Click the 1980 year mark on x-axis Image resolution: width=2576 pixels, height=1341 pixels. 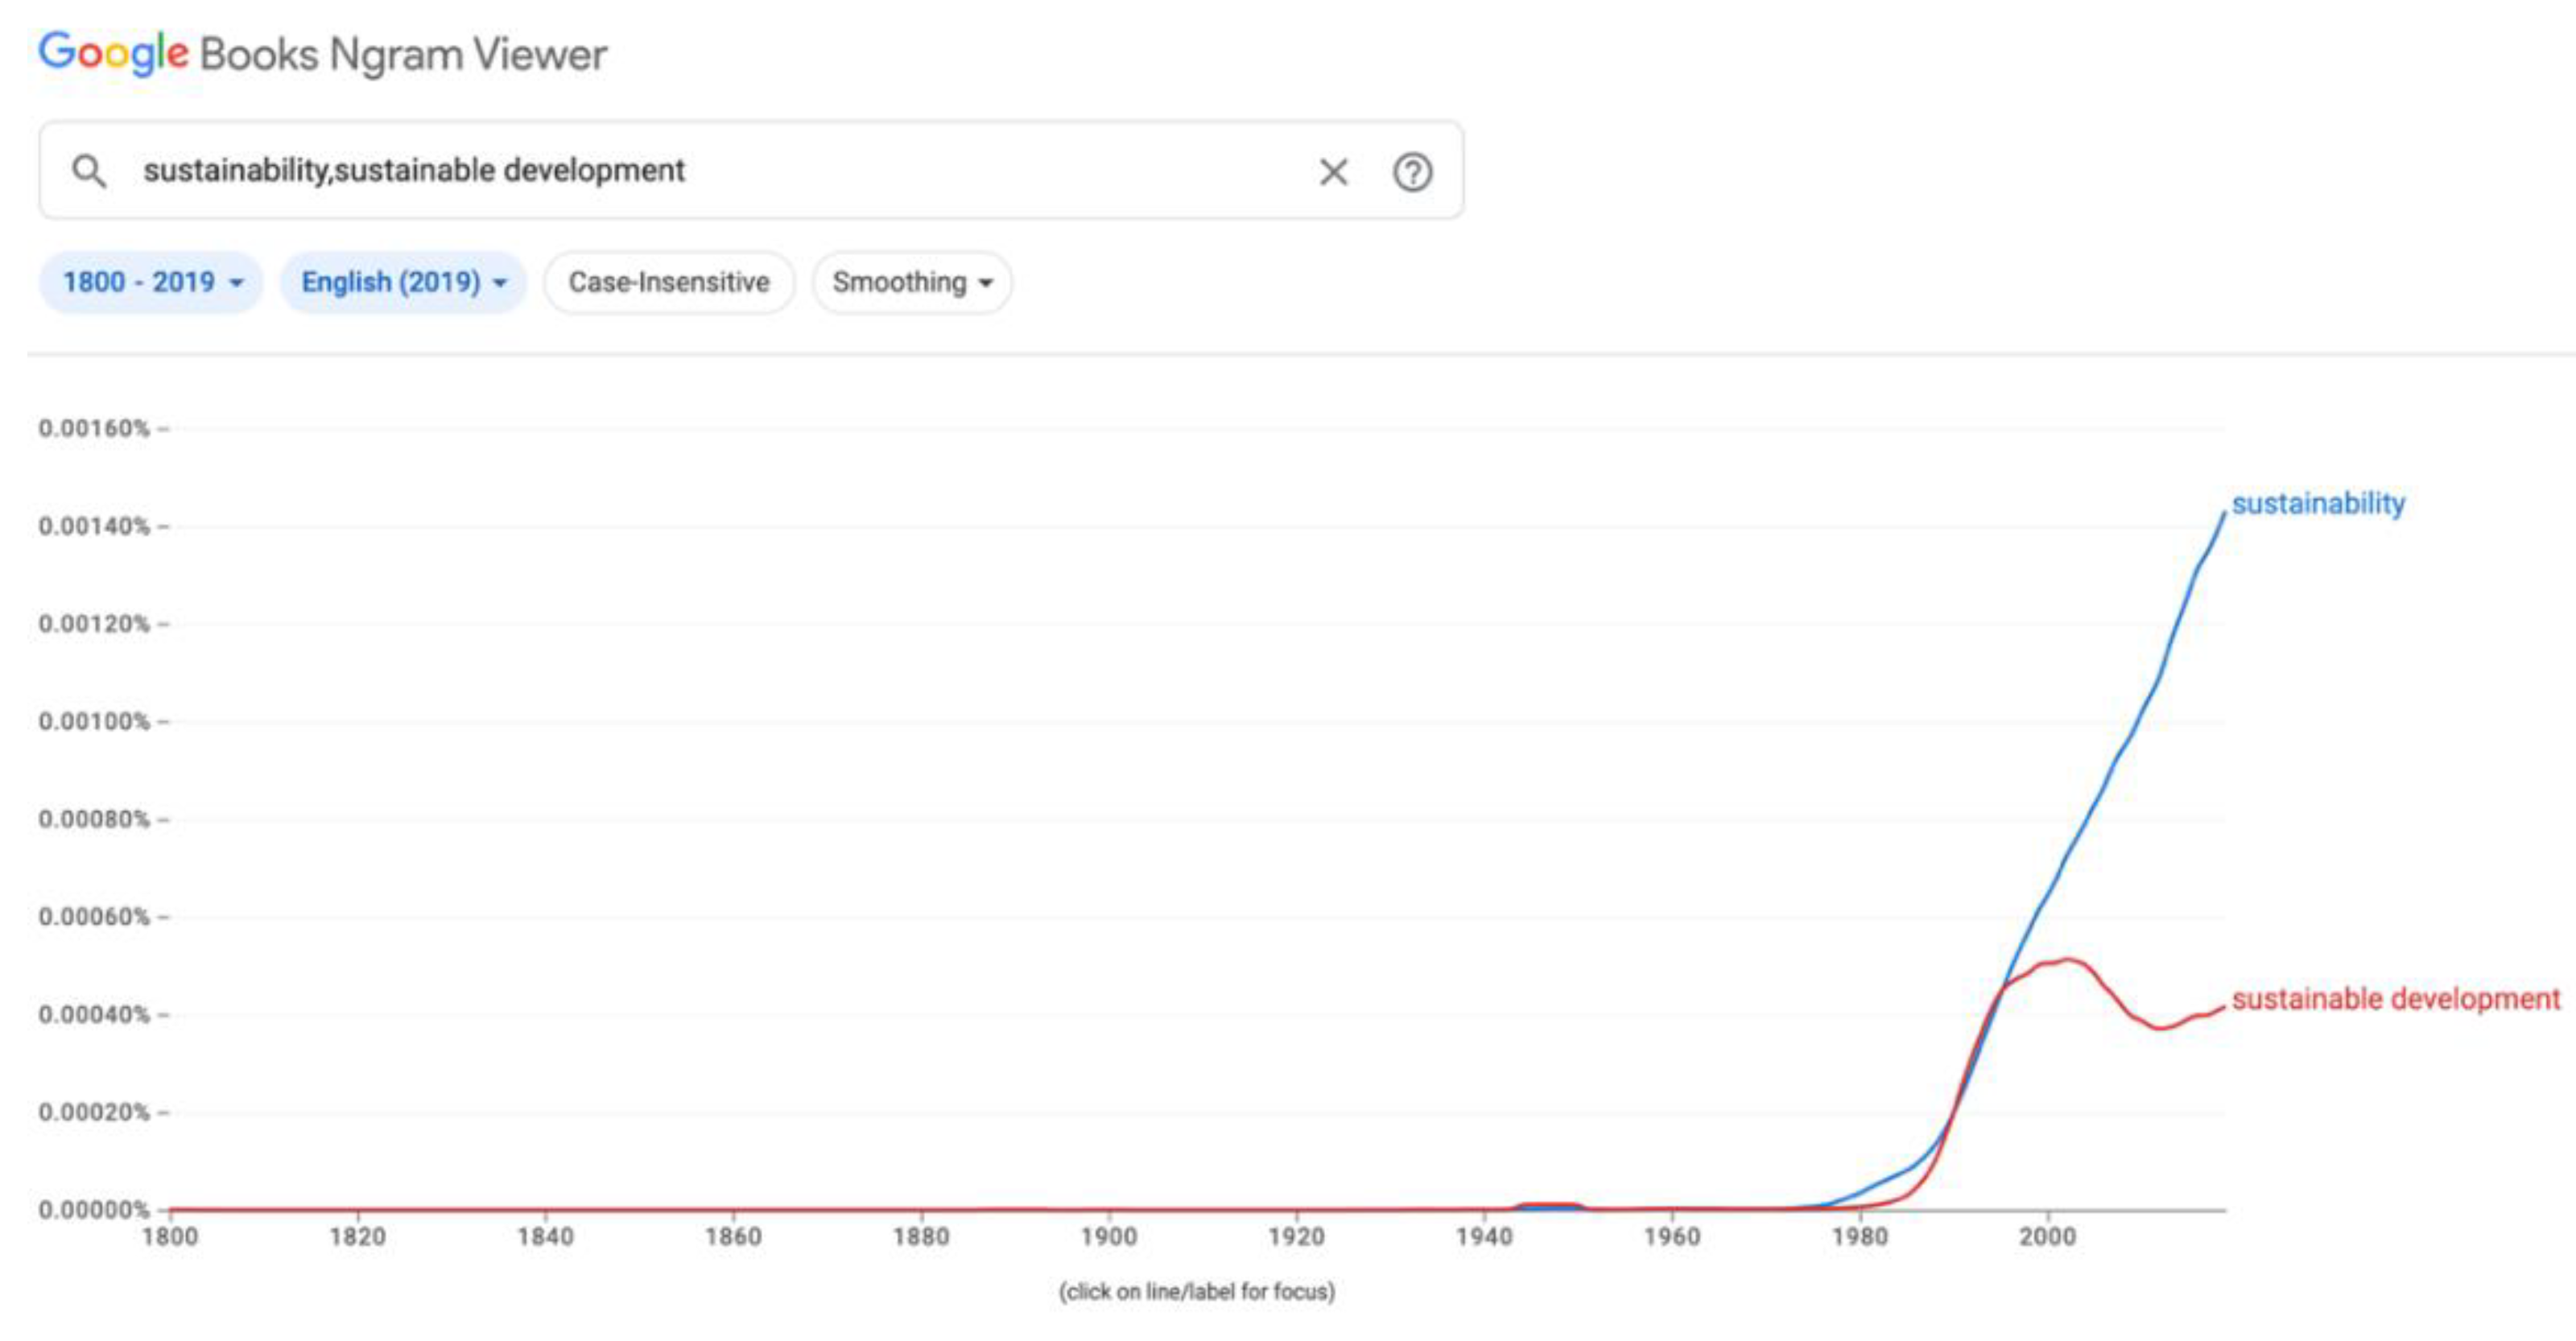(x=1860, y=1236)
